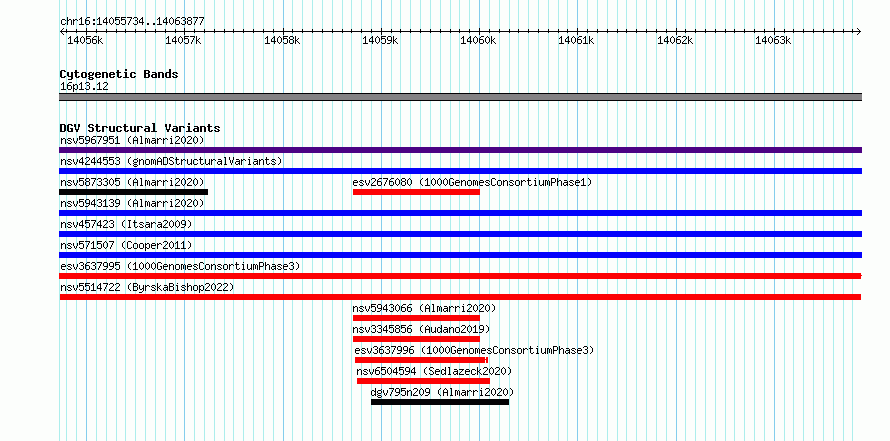Click the 14062k ruler tick label

pyautogui.click(x=675, y=40)
